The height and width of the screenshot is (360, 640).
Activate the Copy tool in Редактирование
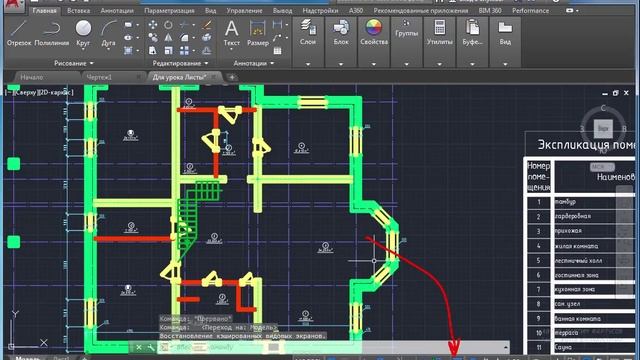click(x=153, y=38)
